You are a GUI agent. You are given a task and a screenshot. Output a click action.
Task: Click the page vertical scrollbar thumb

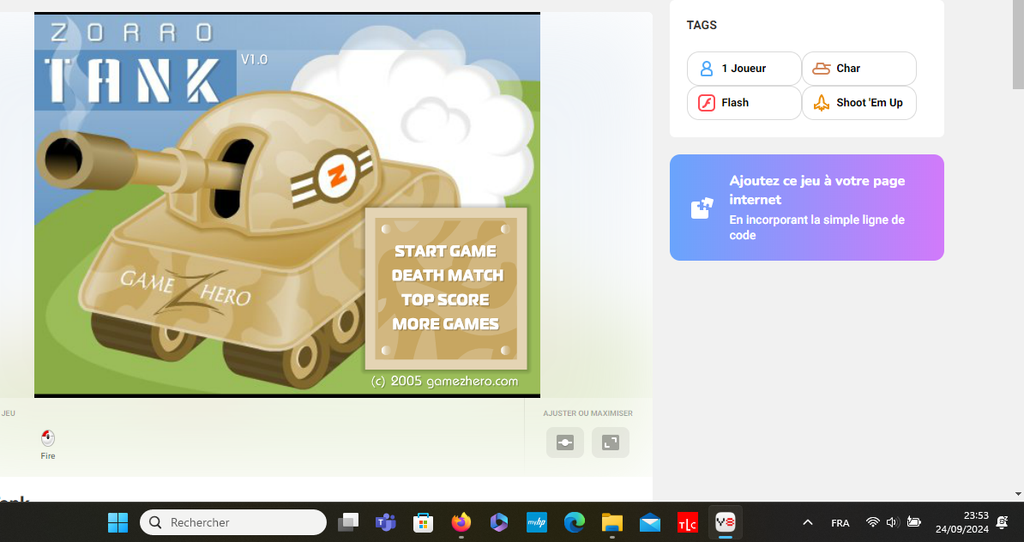1018,44
